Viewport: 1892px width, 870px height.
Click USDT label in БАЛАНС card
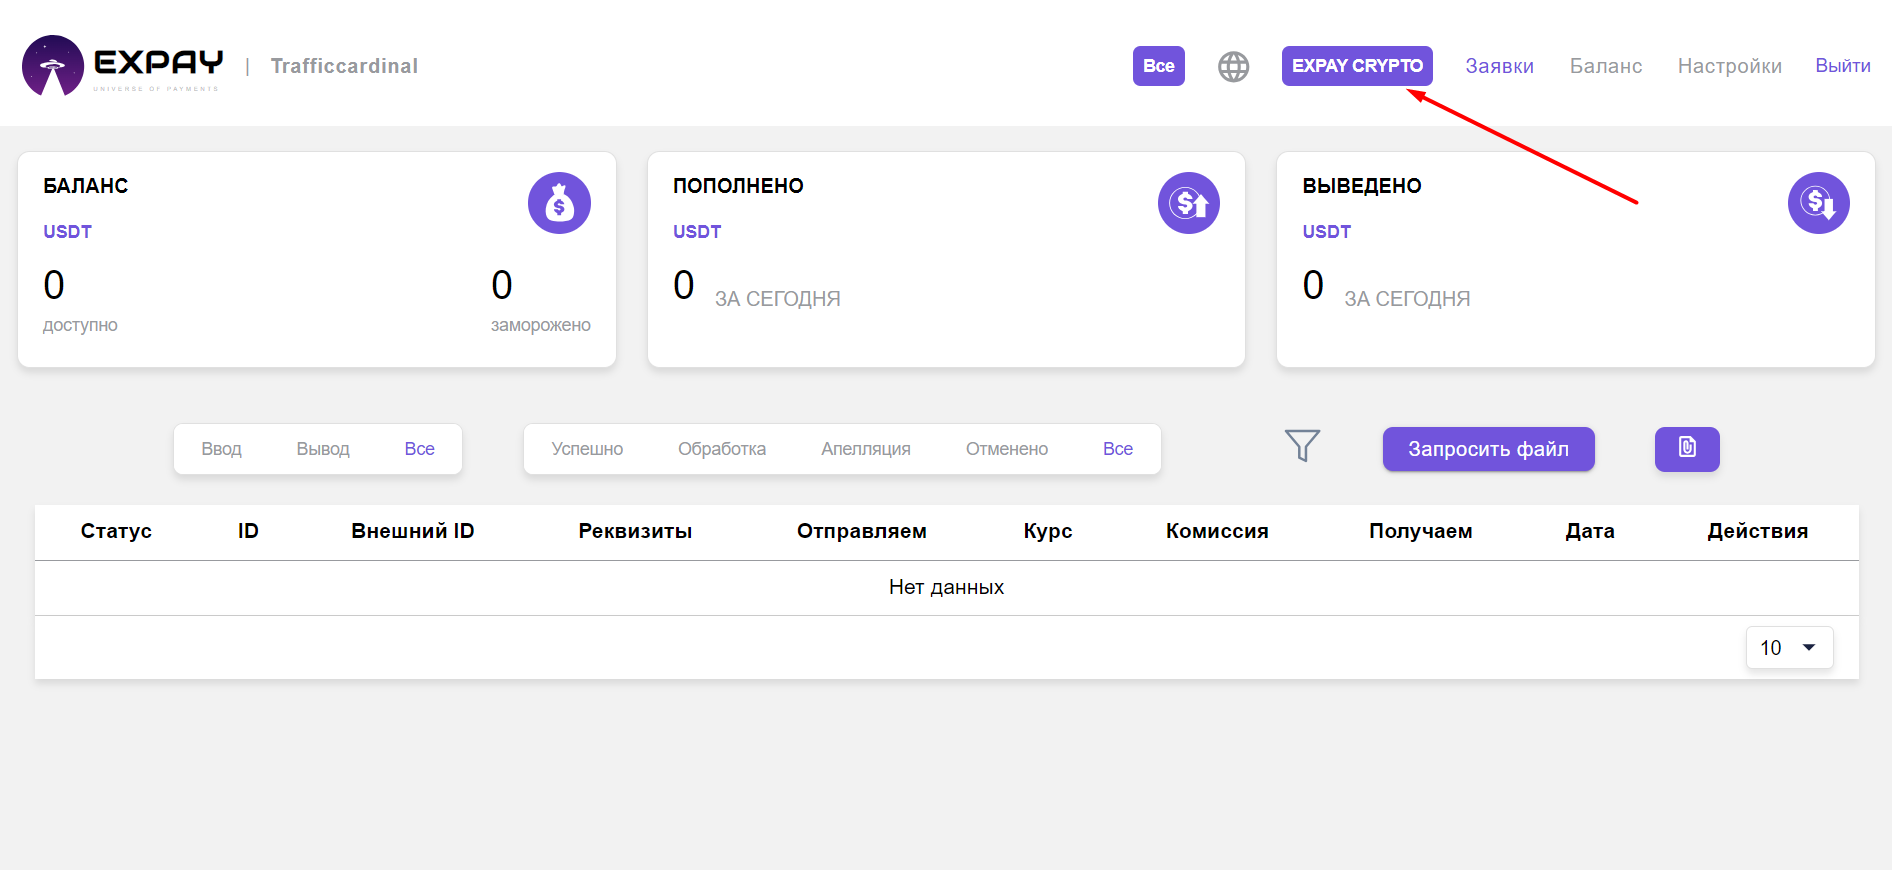tap(67, 232)
